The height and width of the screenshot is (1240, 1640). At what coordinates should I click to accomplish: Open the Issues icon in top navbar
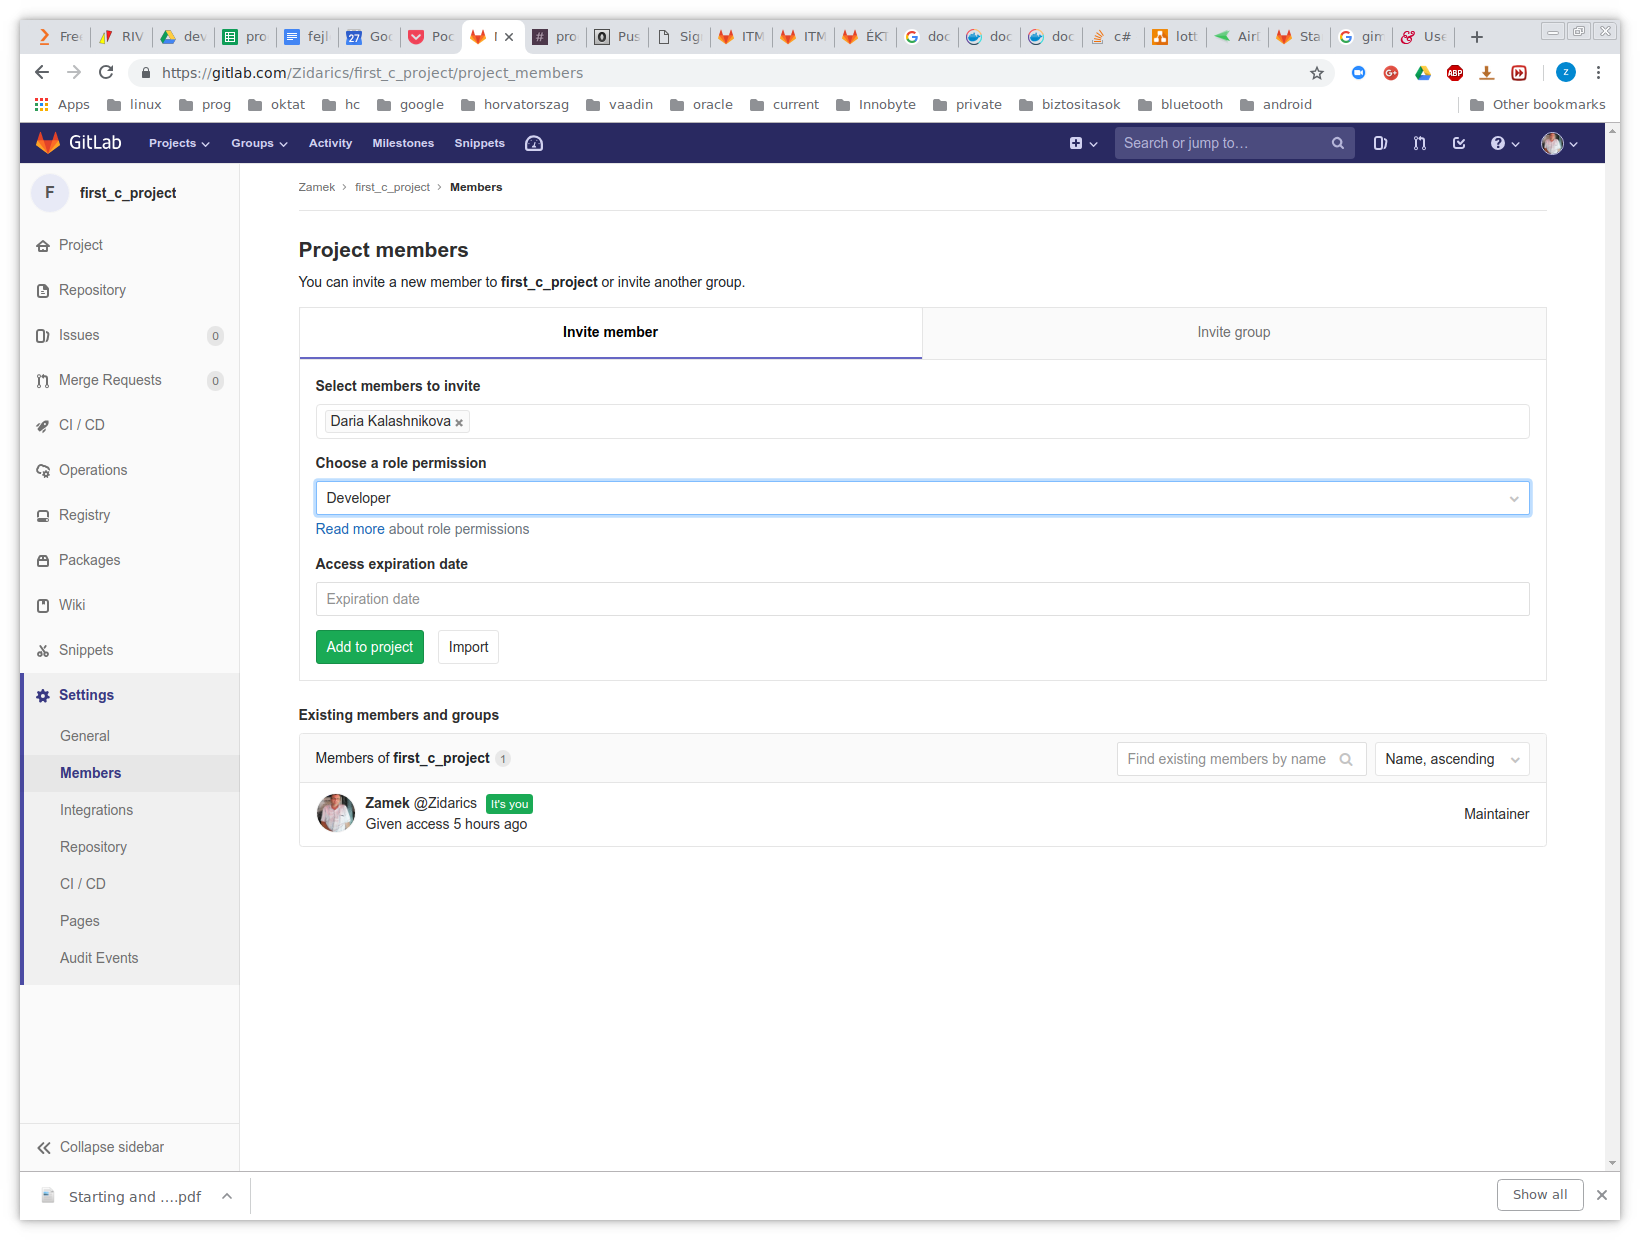click(x=1380, y=143)
